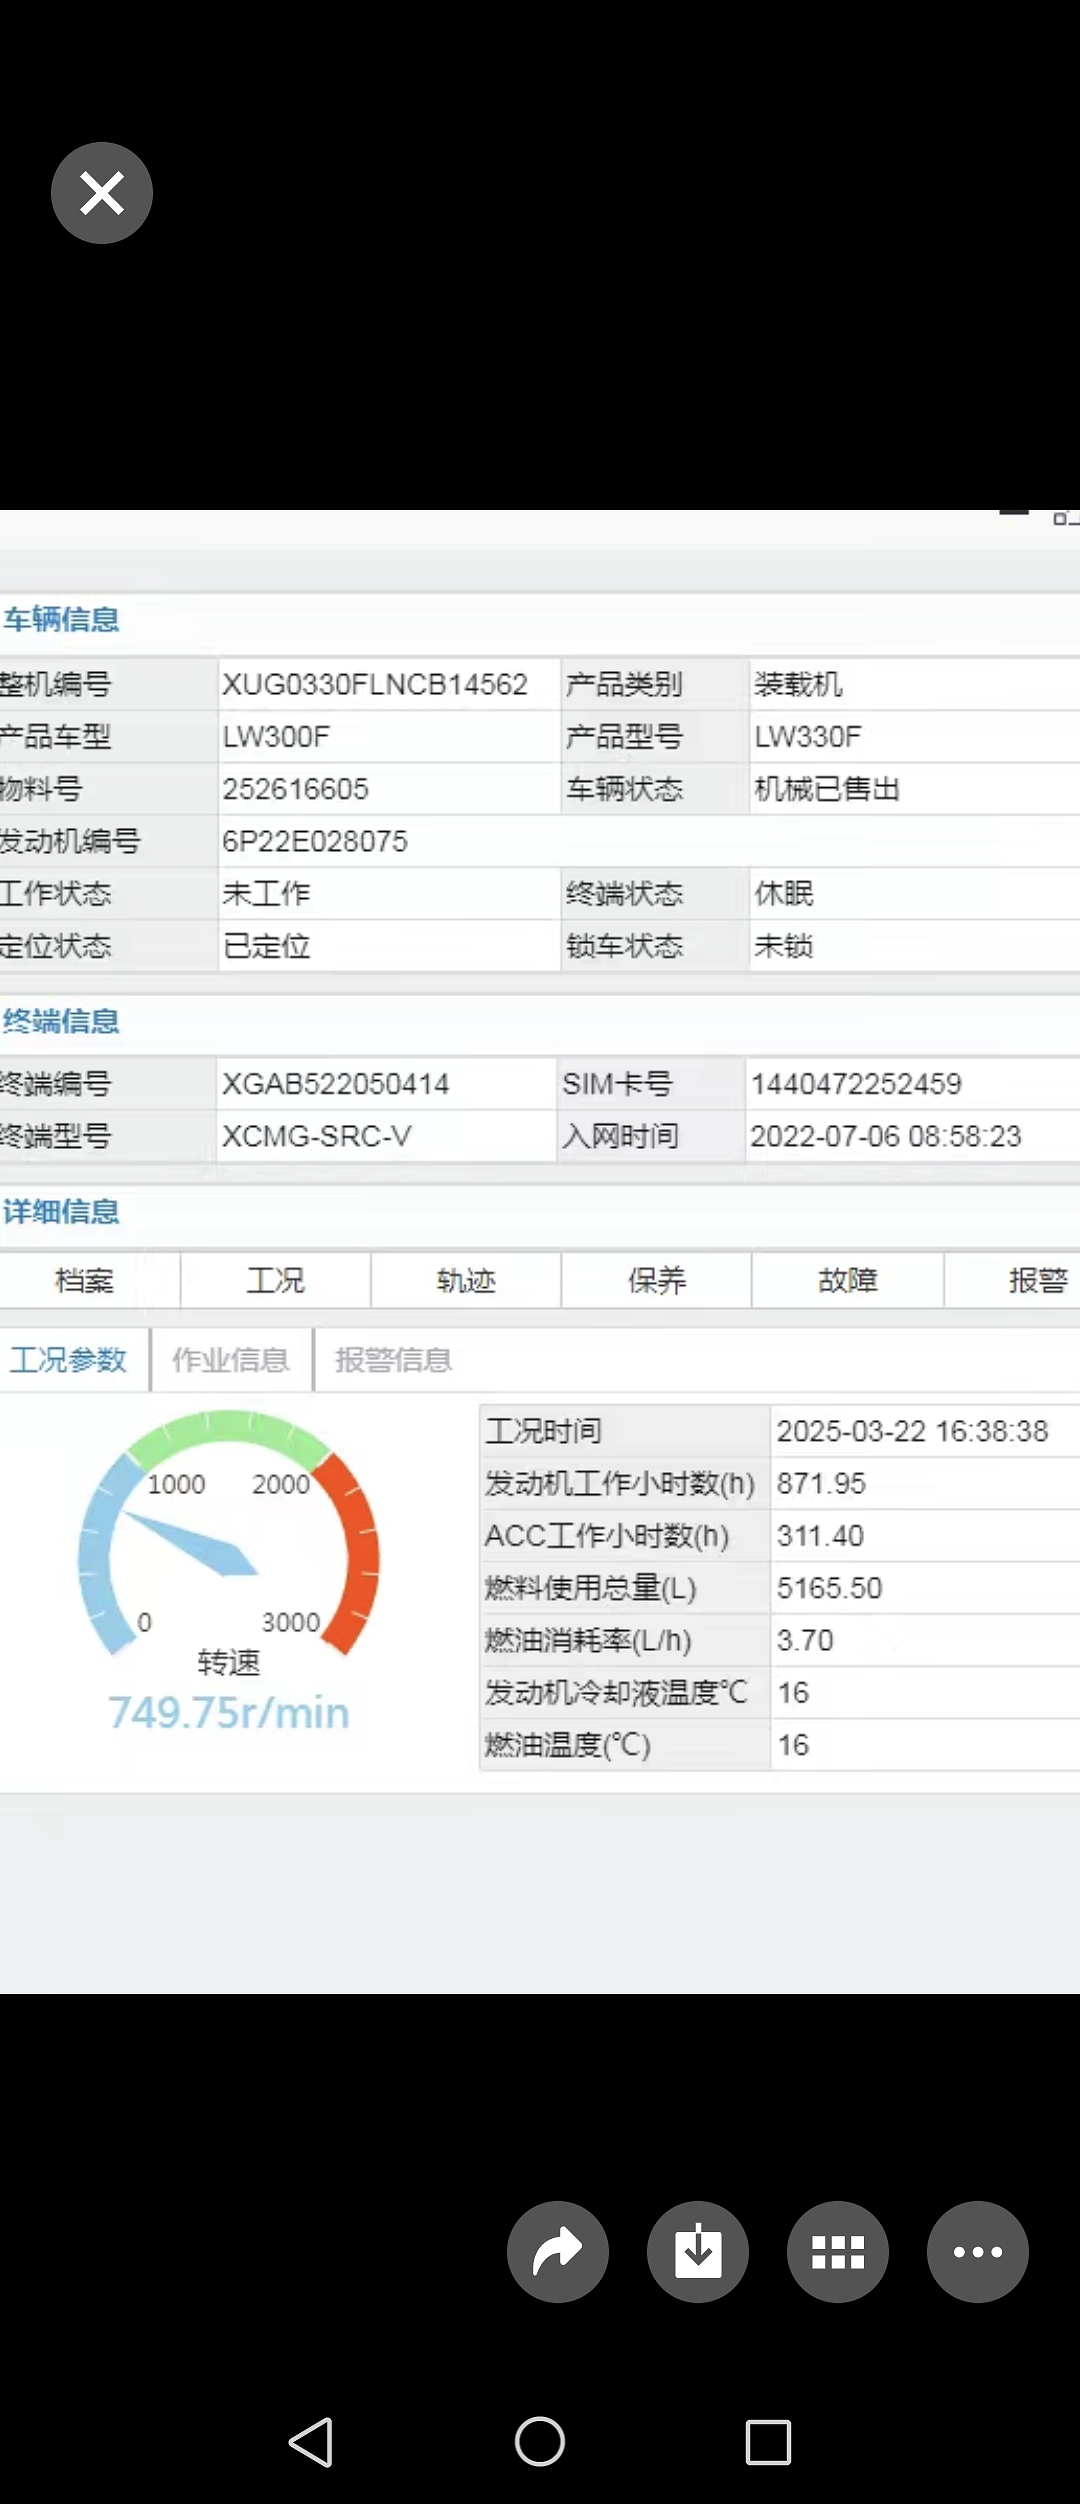Open the 轨迹 tab
This screenshot has width=1080, height=2504.
click(466, 1280)
